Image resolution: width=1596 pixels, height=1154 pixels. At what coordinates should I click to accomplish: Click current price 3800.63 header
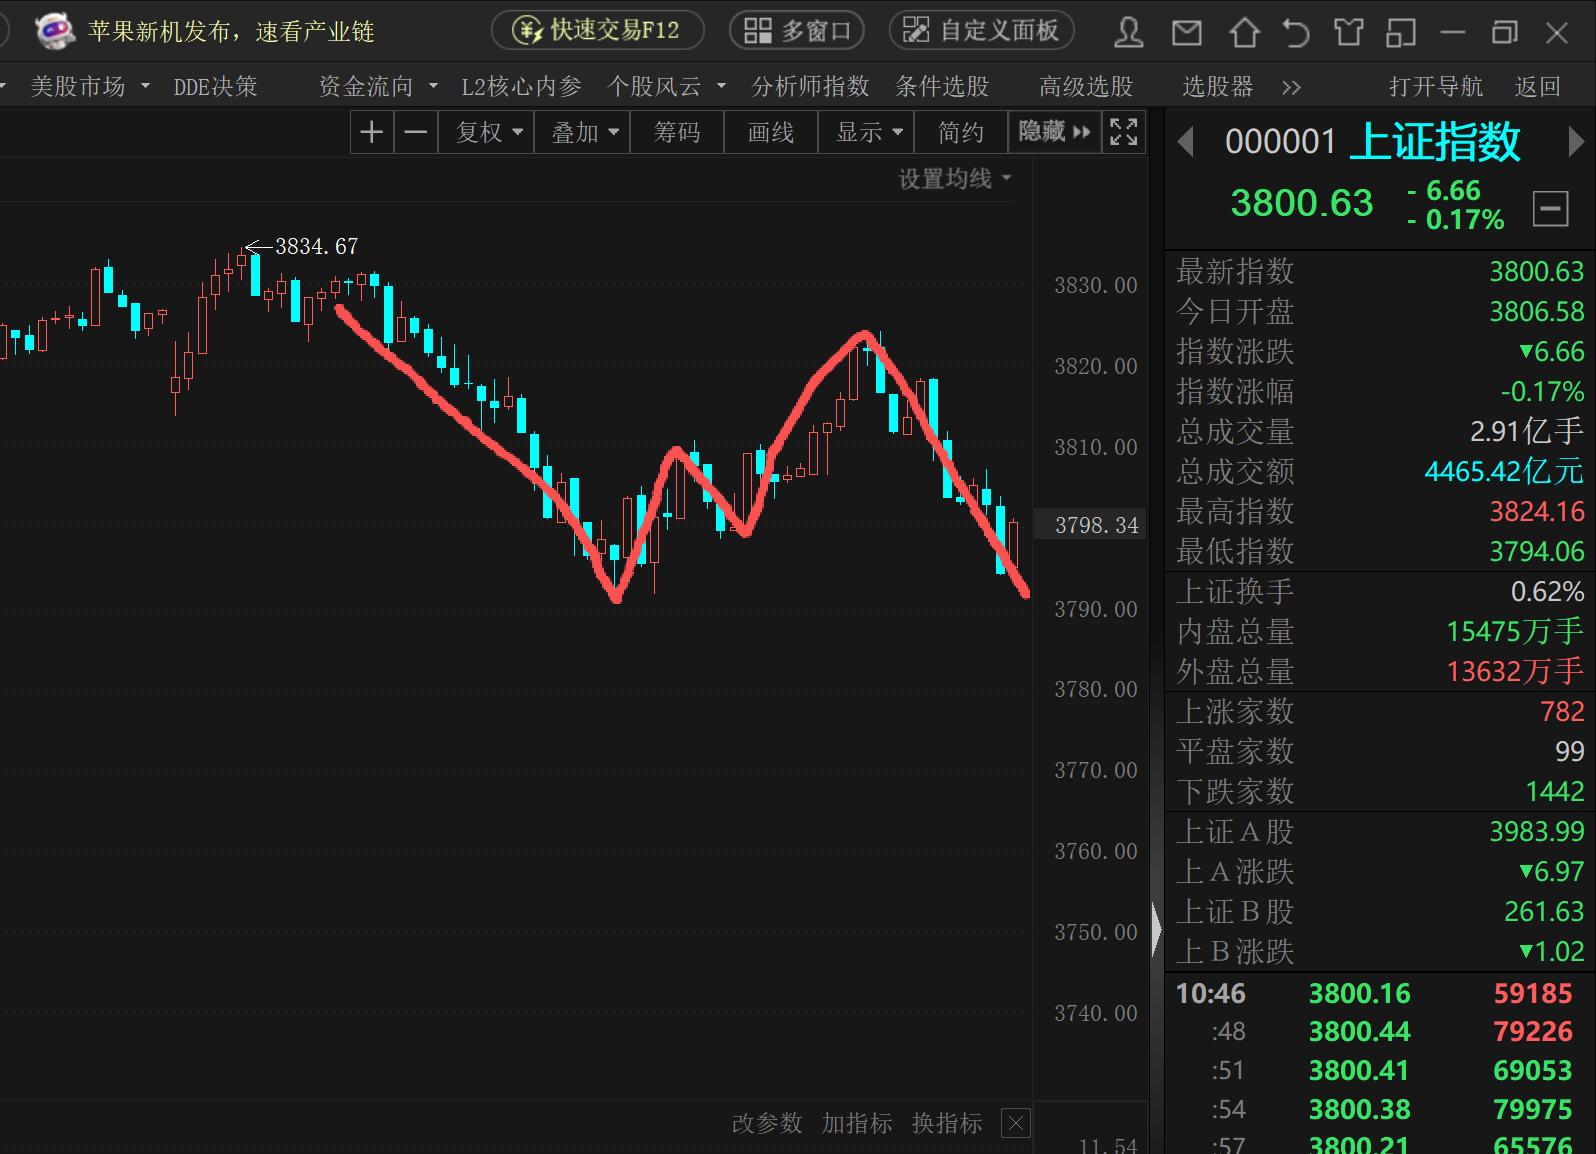point(1302,203)
